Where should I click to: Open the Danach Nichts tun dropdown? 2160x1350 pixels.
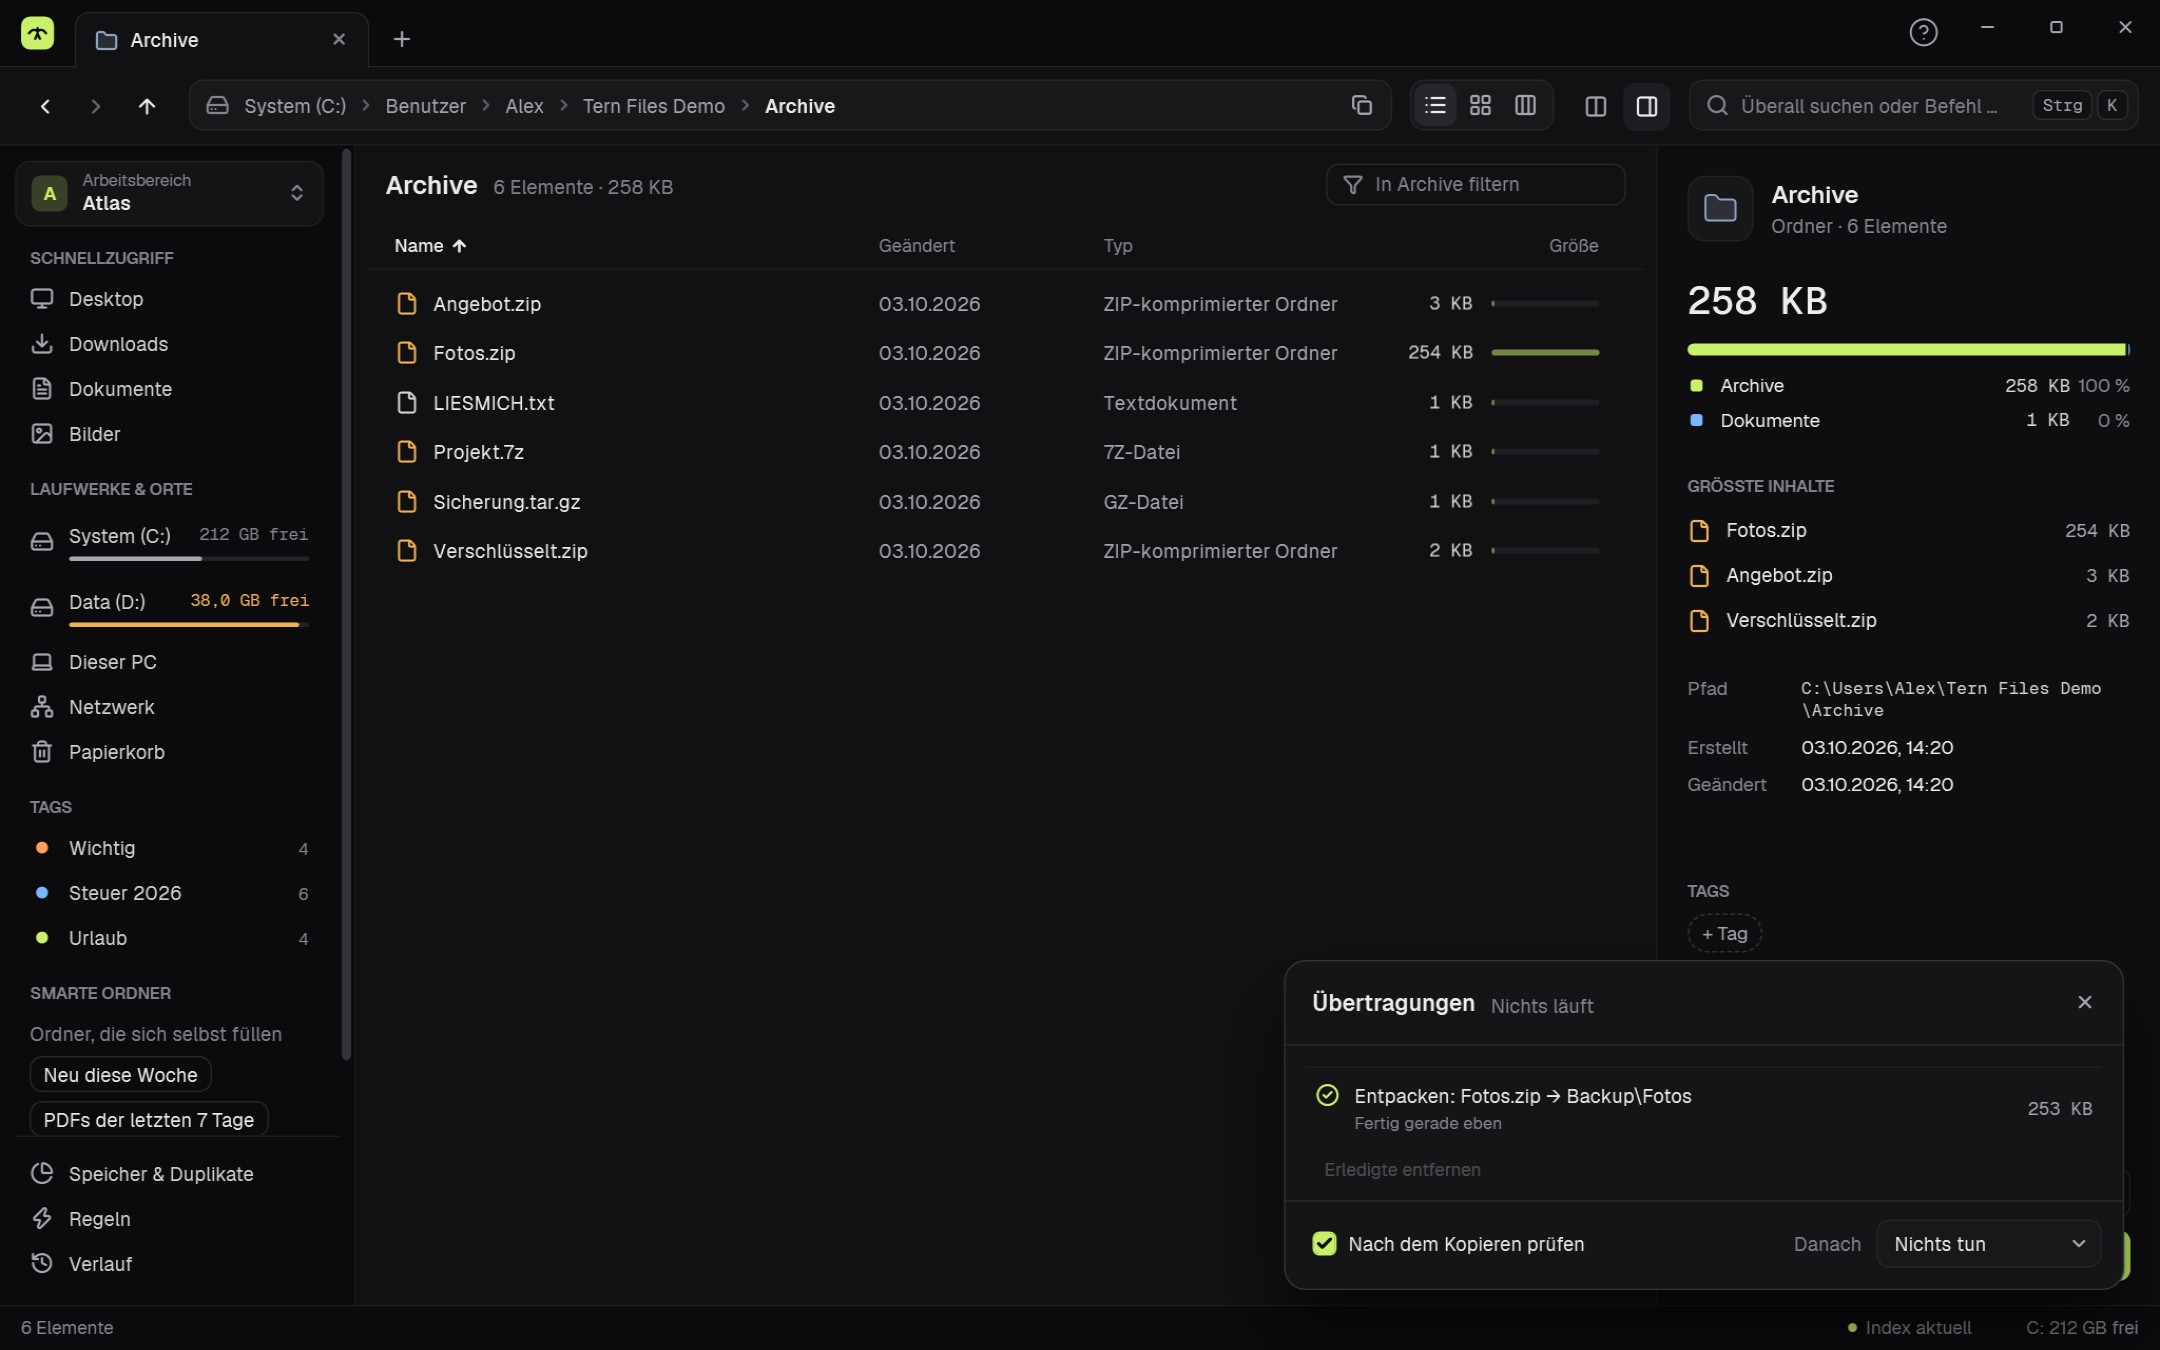[x=1988, y=1244]
